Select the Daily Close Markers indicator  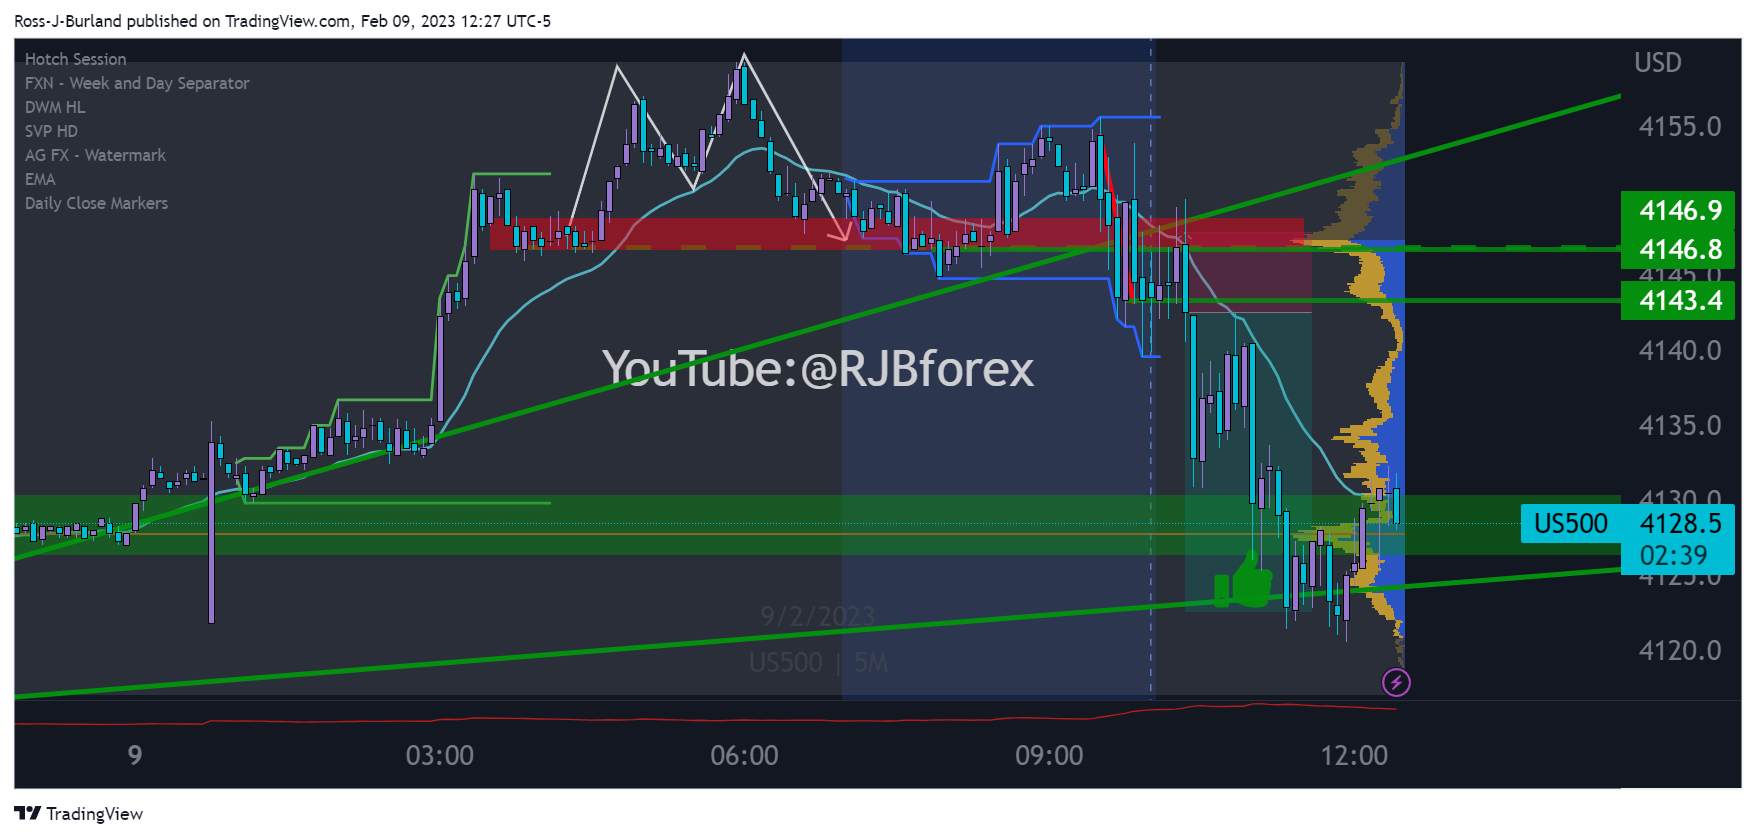pos(96,203)
